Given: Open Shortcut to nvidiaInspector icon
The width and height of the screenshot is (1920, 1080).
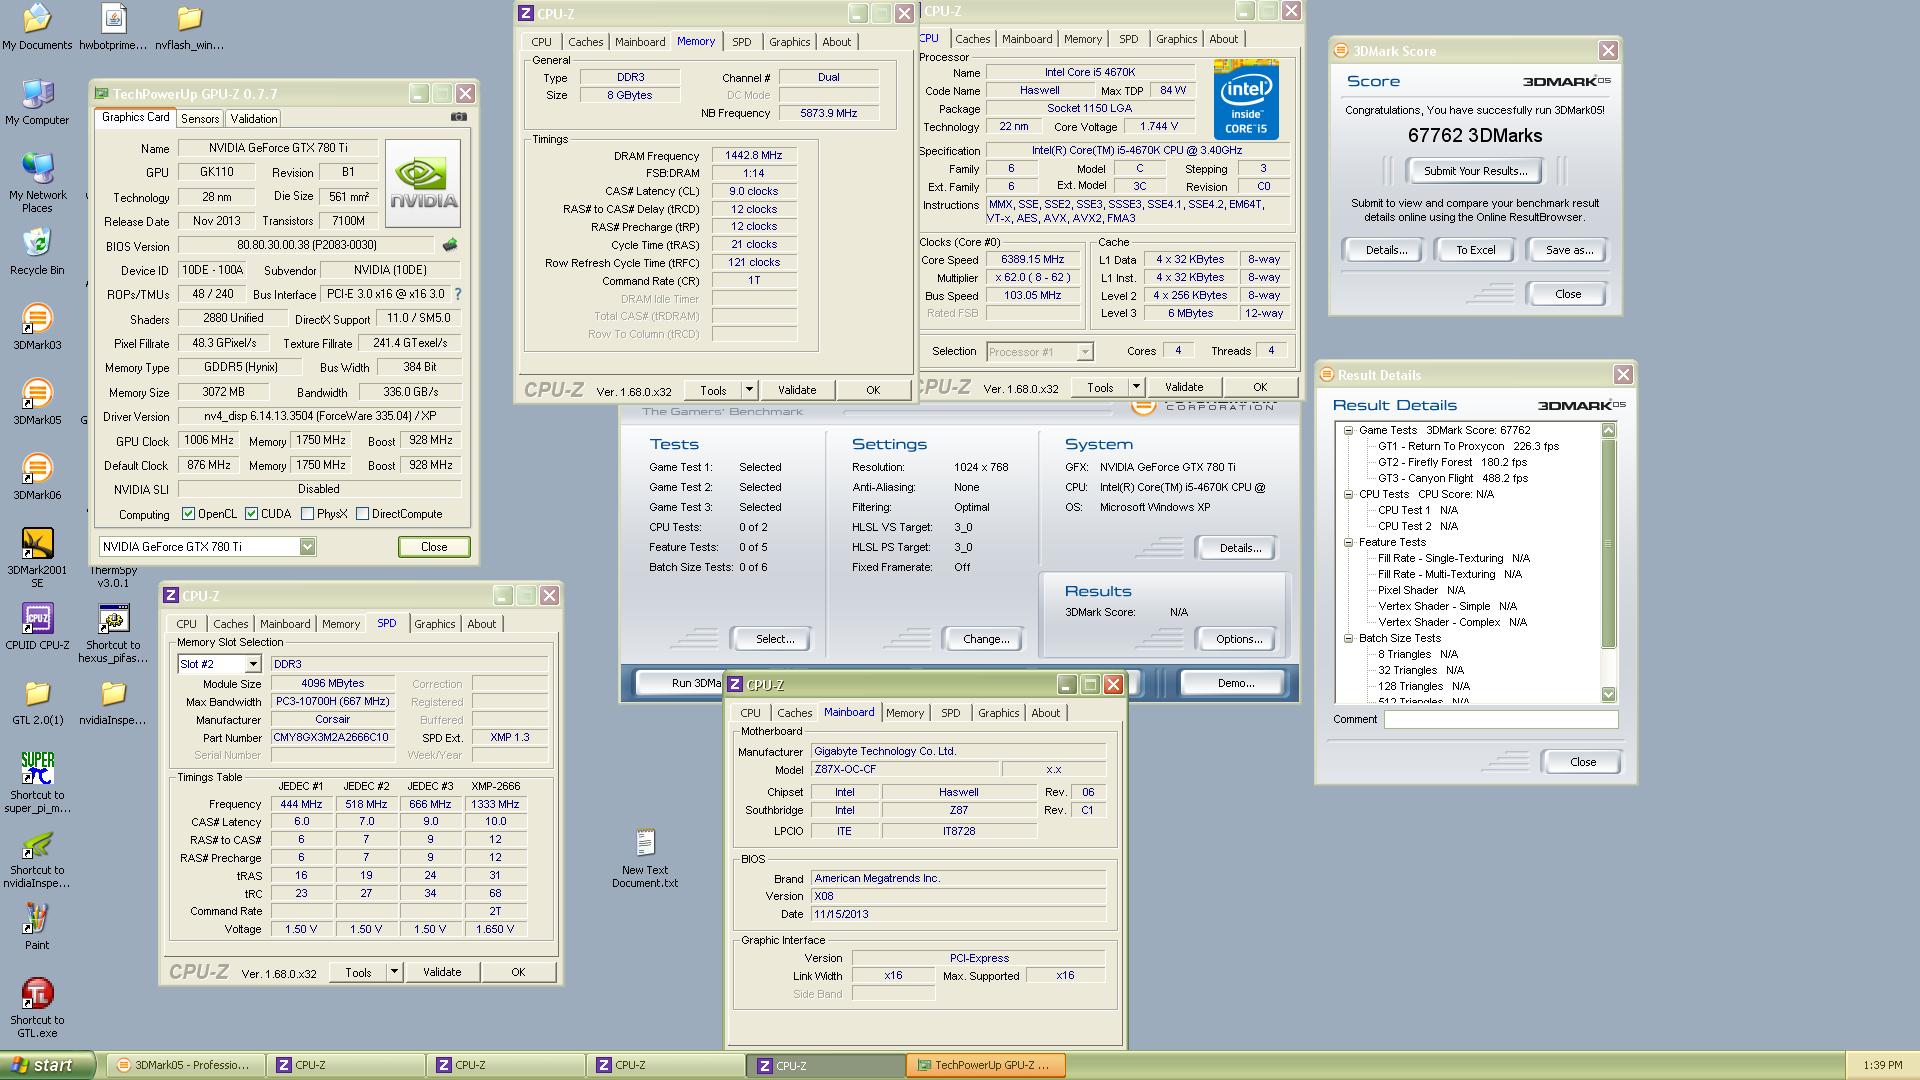Looking at the screenshot, I should click(x=37, y=858).
